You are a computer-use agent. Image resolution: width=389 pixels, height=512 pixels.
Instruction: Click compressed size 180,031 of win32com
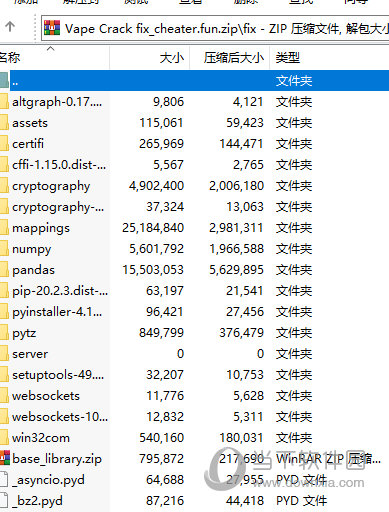point(241,438)
